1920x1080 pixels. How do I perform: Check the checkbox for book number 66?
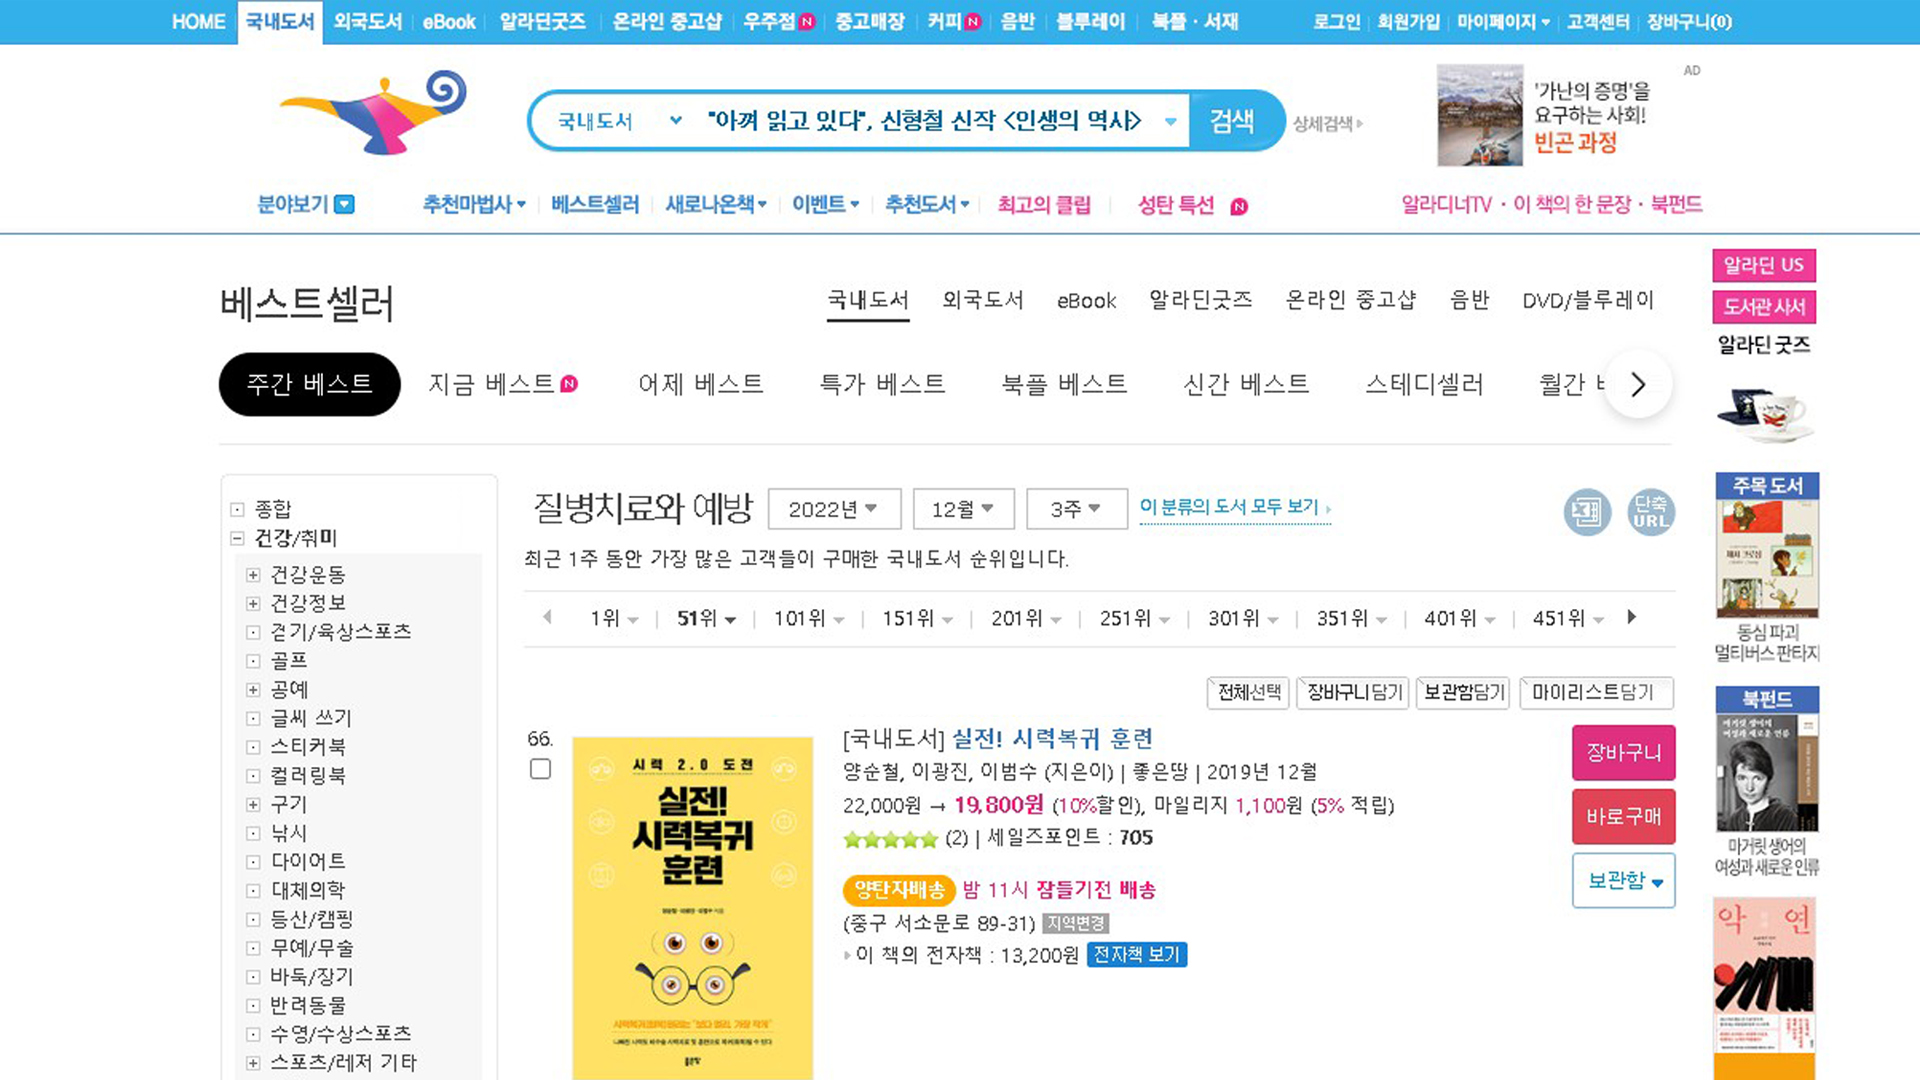click(x=540, y=769)
